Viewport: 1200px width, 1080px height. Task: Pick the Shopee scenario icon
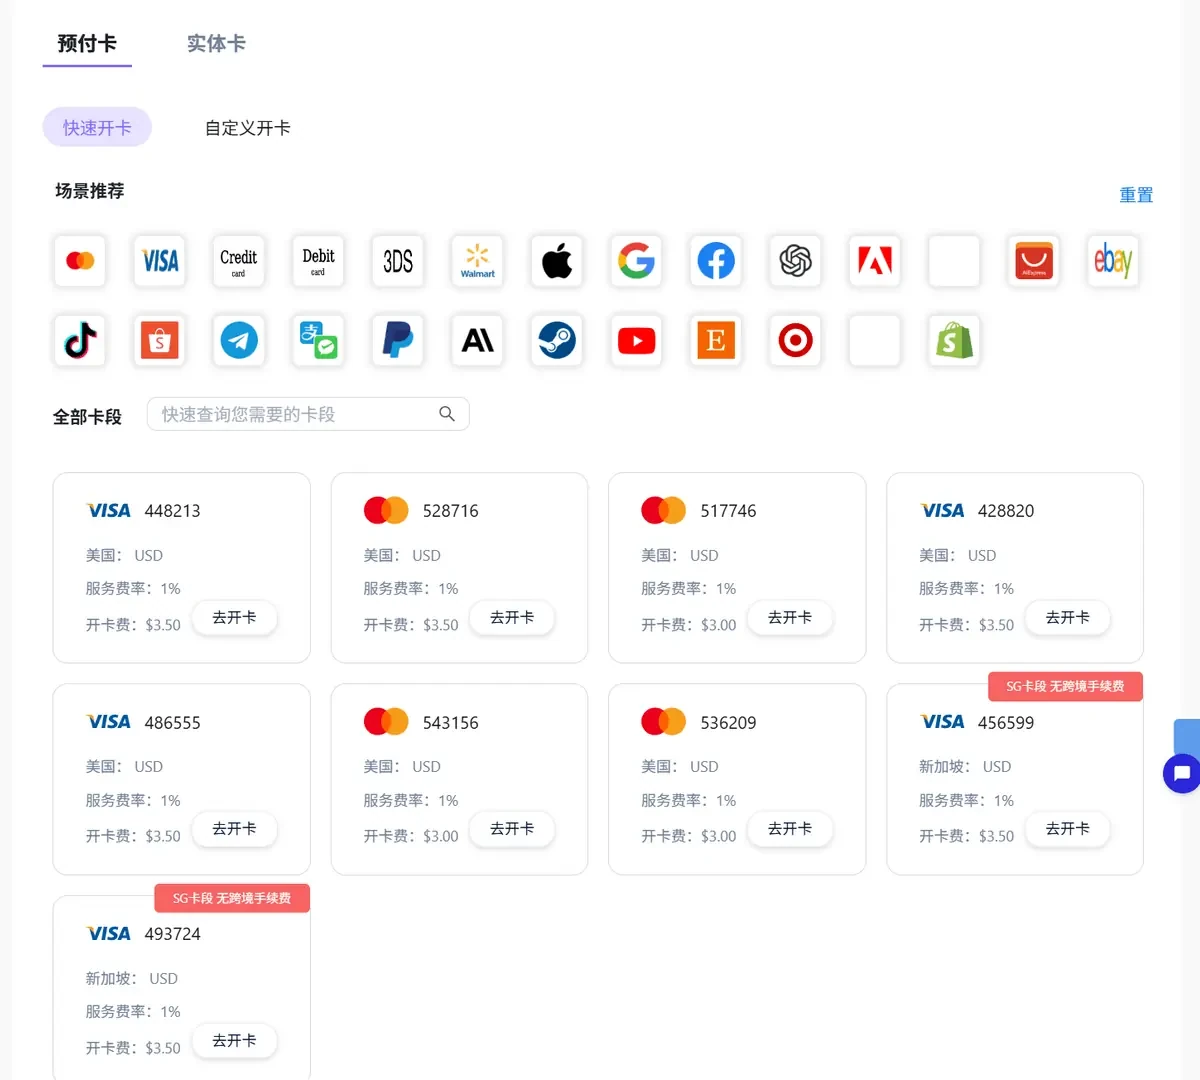pos(160,340)
